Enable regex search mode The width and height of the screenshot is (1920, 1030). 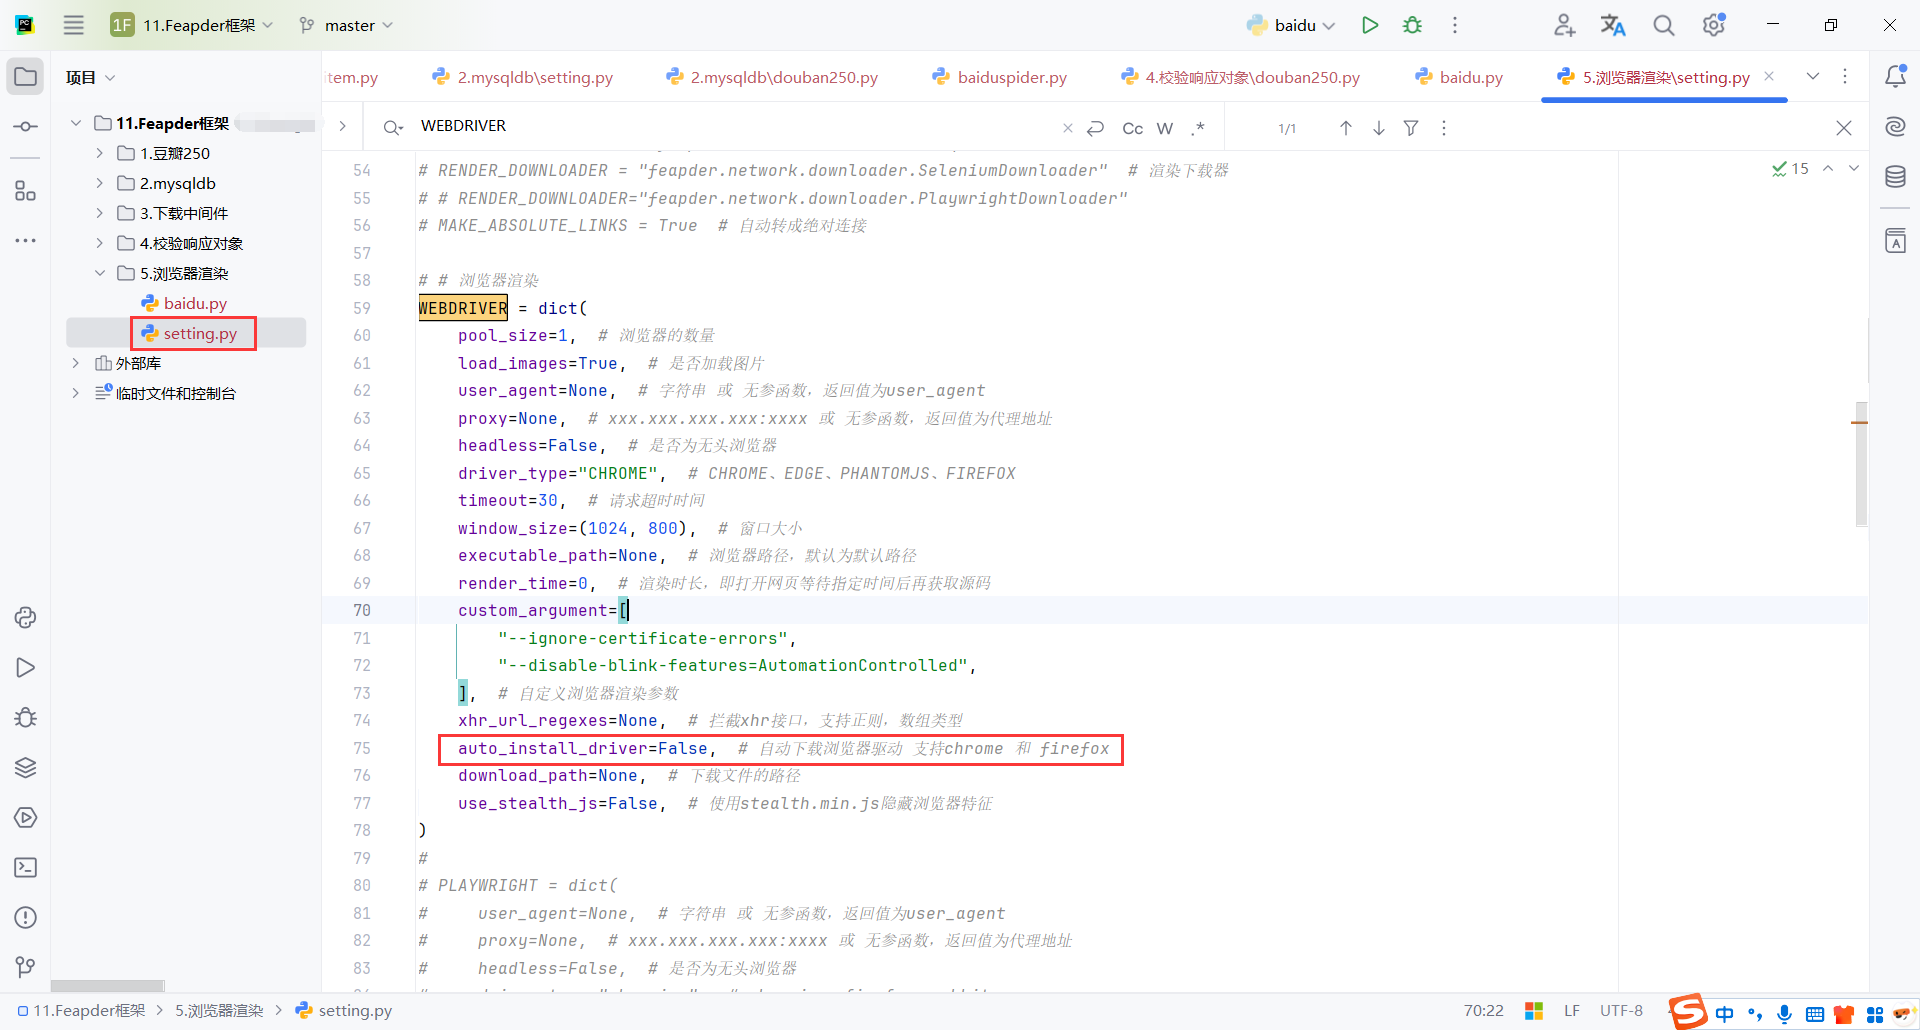(x=1198, y=128)
